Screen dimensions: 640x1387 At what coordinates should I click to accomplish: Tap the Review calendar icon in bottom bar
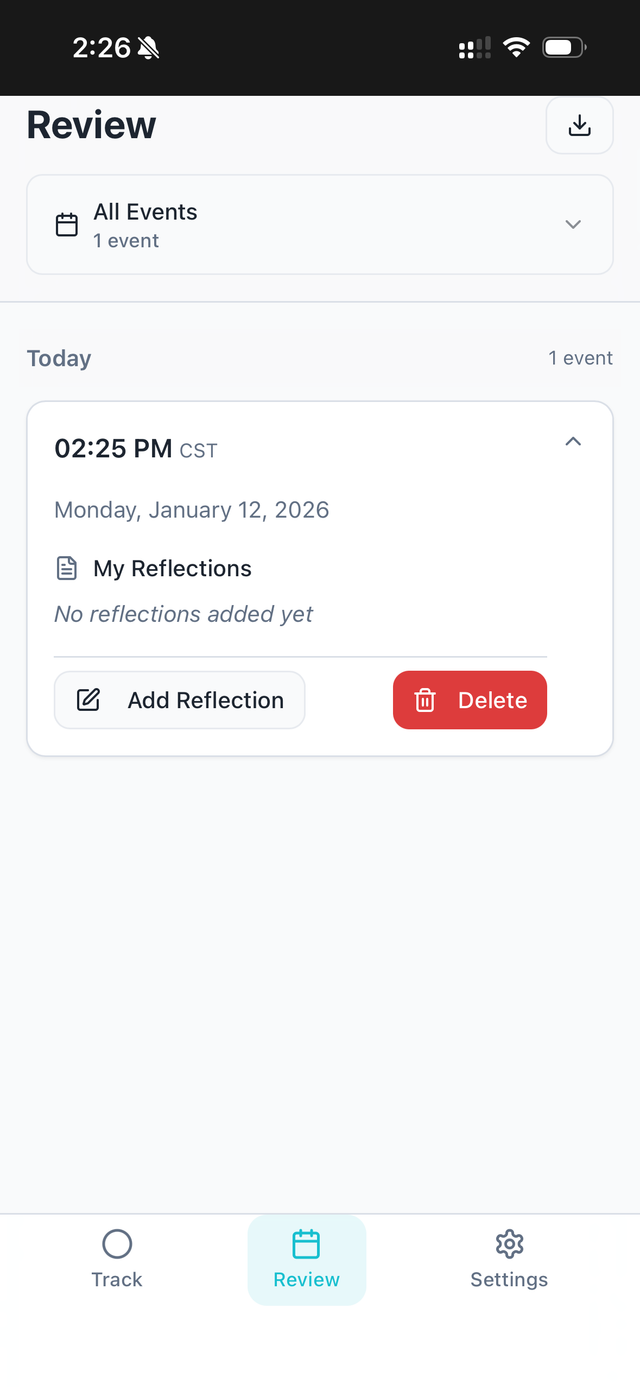coord(306,1244)
